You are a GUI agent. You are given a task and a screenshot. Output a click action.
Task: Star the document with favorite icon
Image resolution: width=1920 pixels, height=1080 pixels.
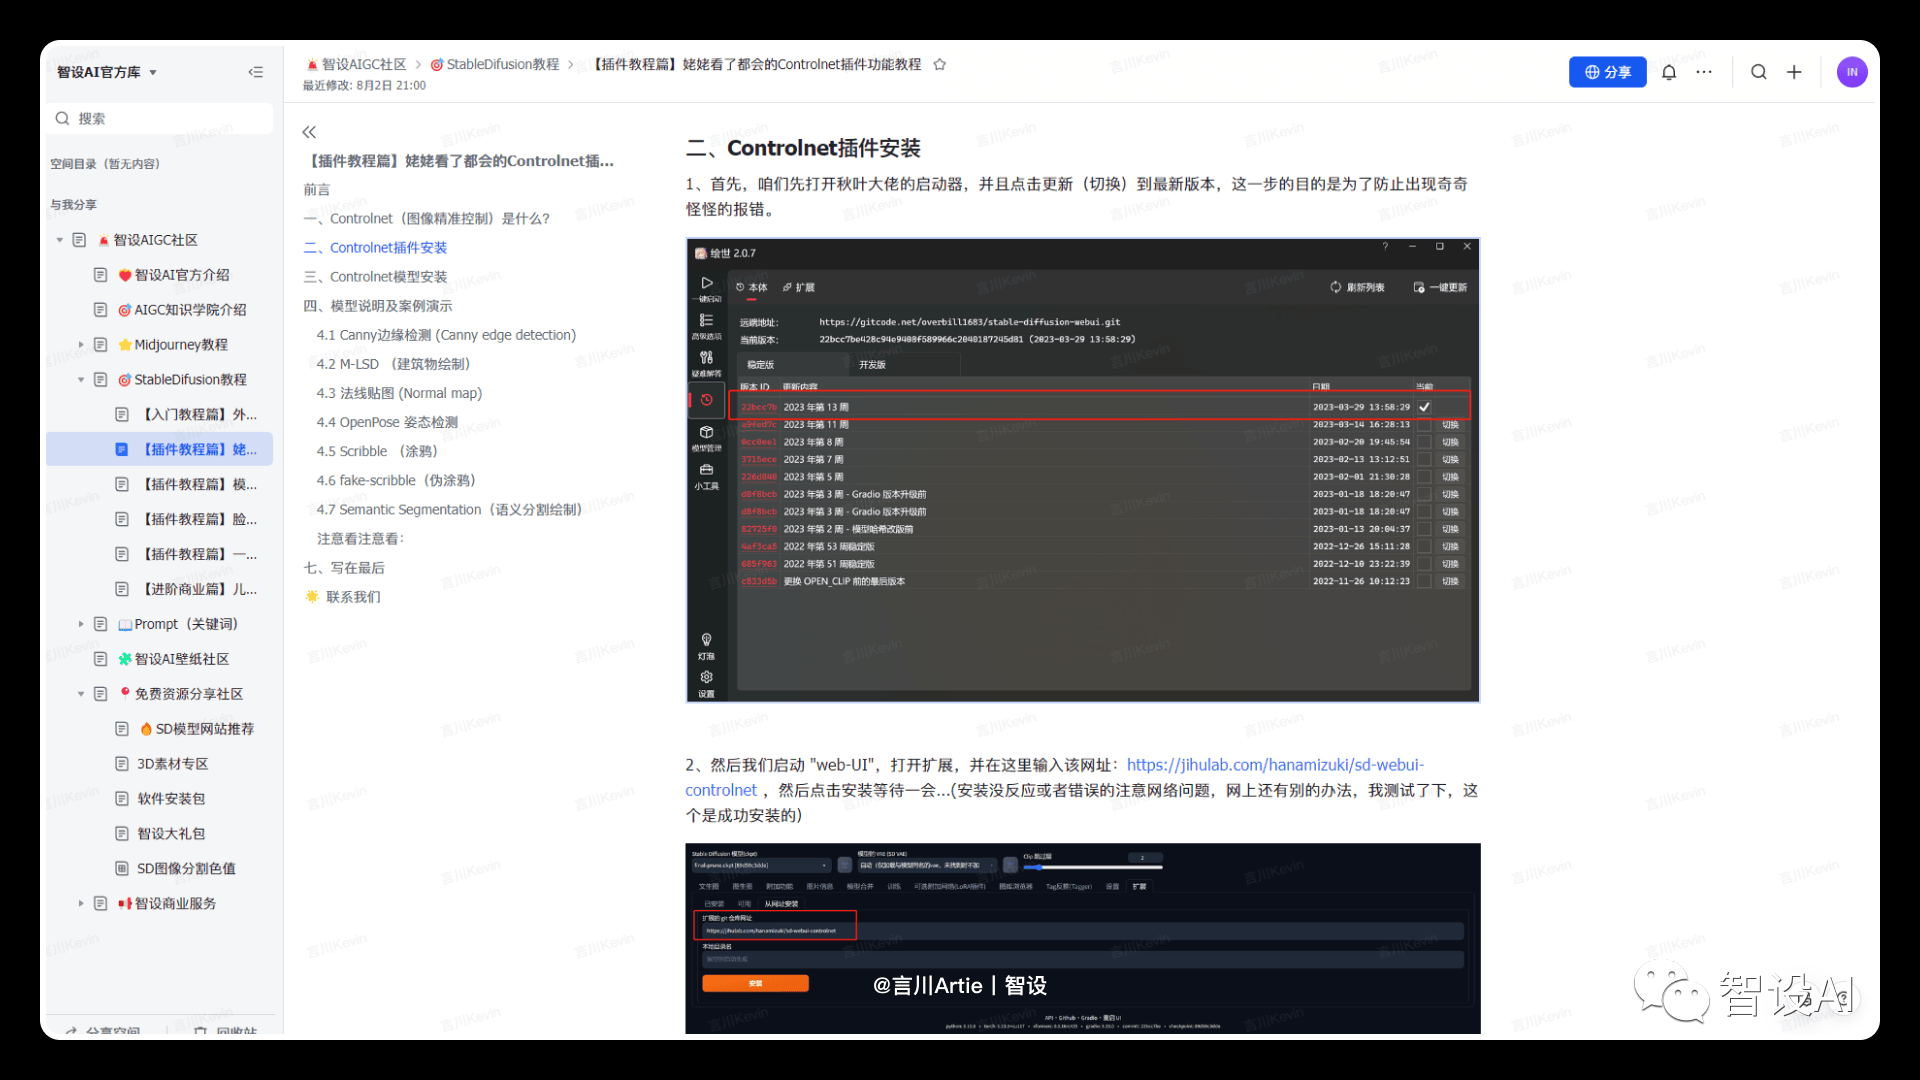940,64
